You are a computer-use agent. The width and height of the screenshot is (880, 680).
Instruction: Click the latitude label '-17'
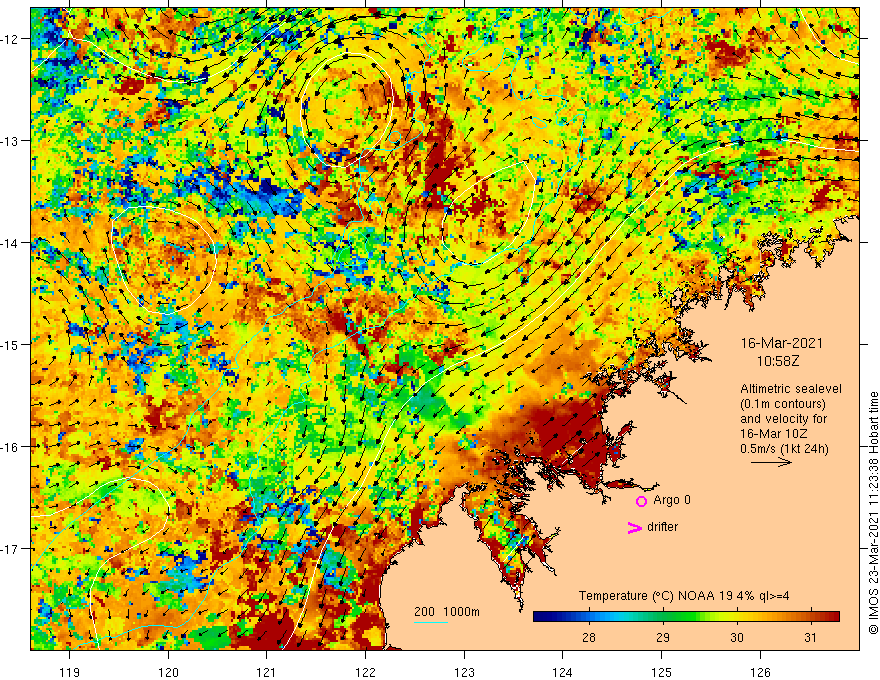pos(10,549)
